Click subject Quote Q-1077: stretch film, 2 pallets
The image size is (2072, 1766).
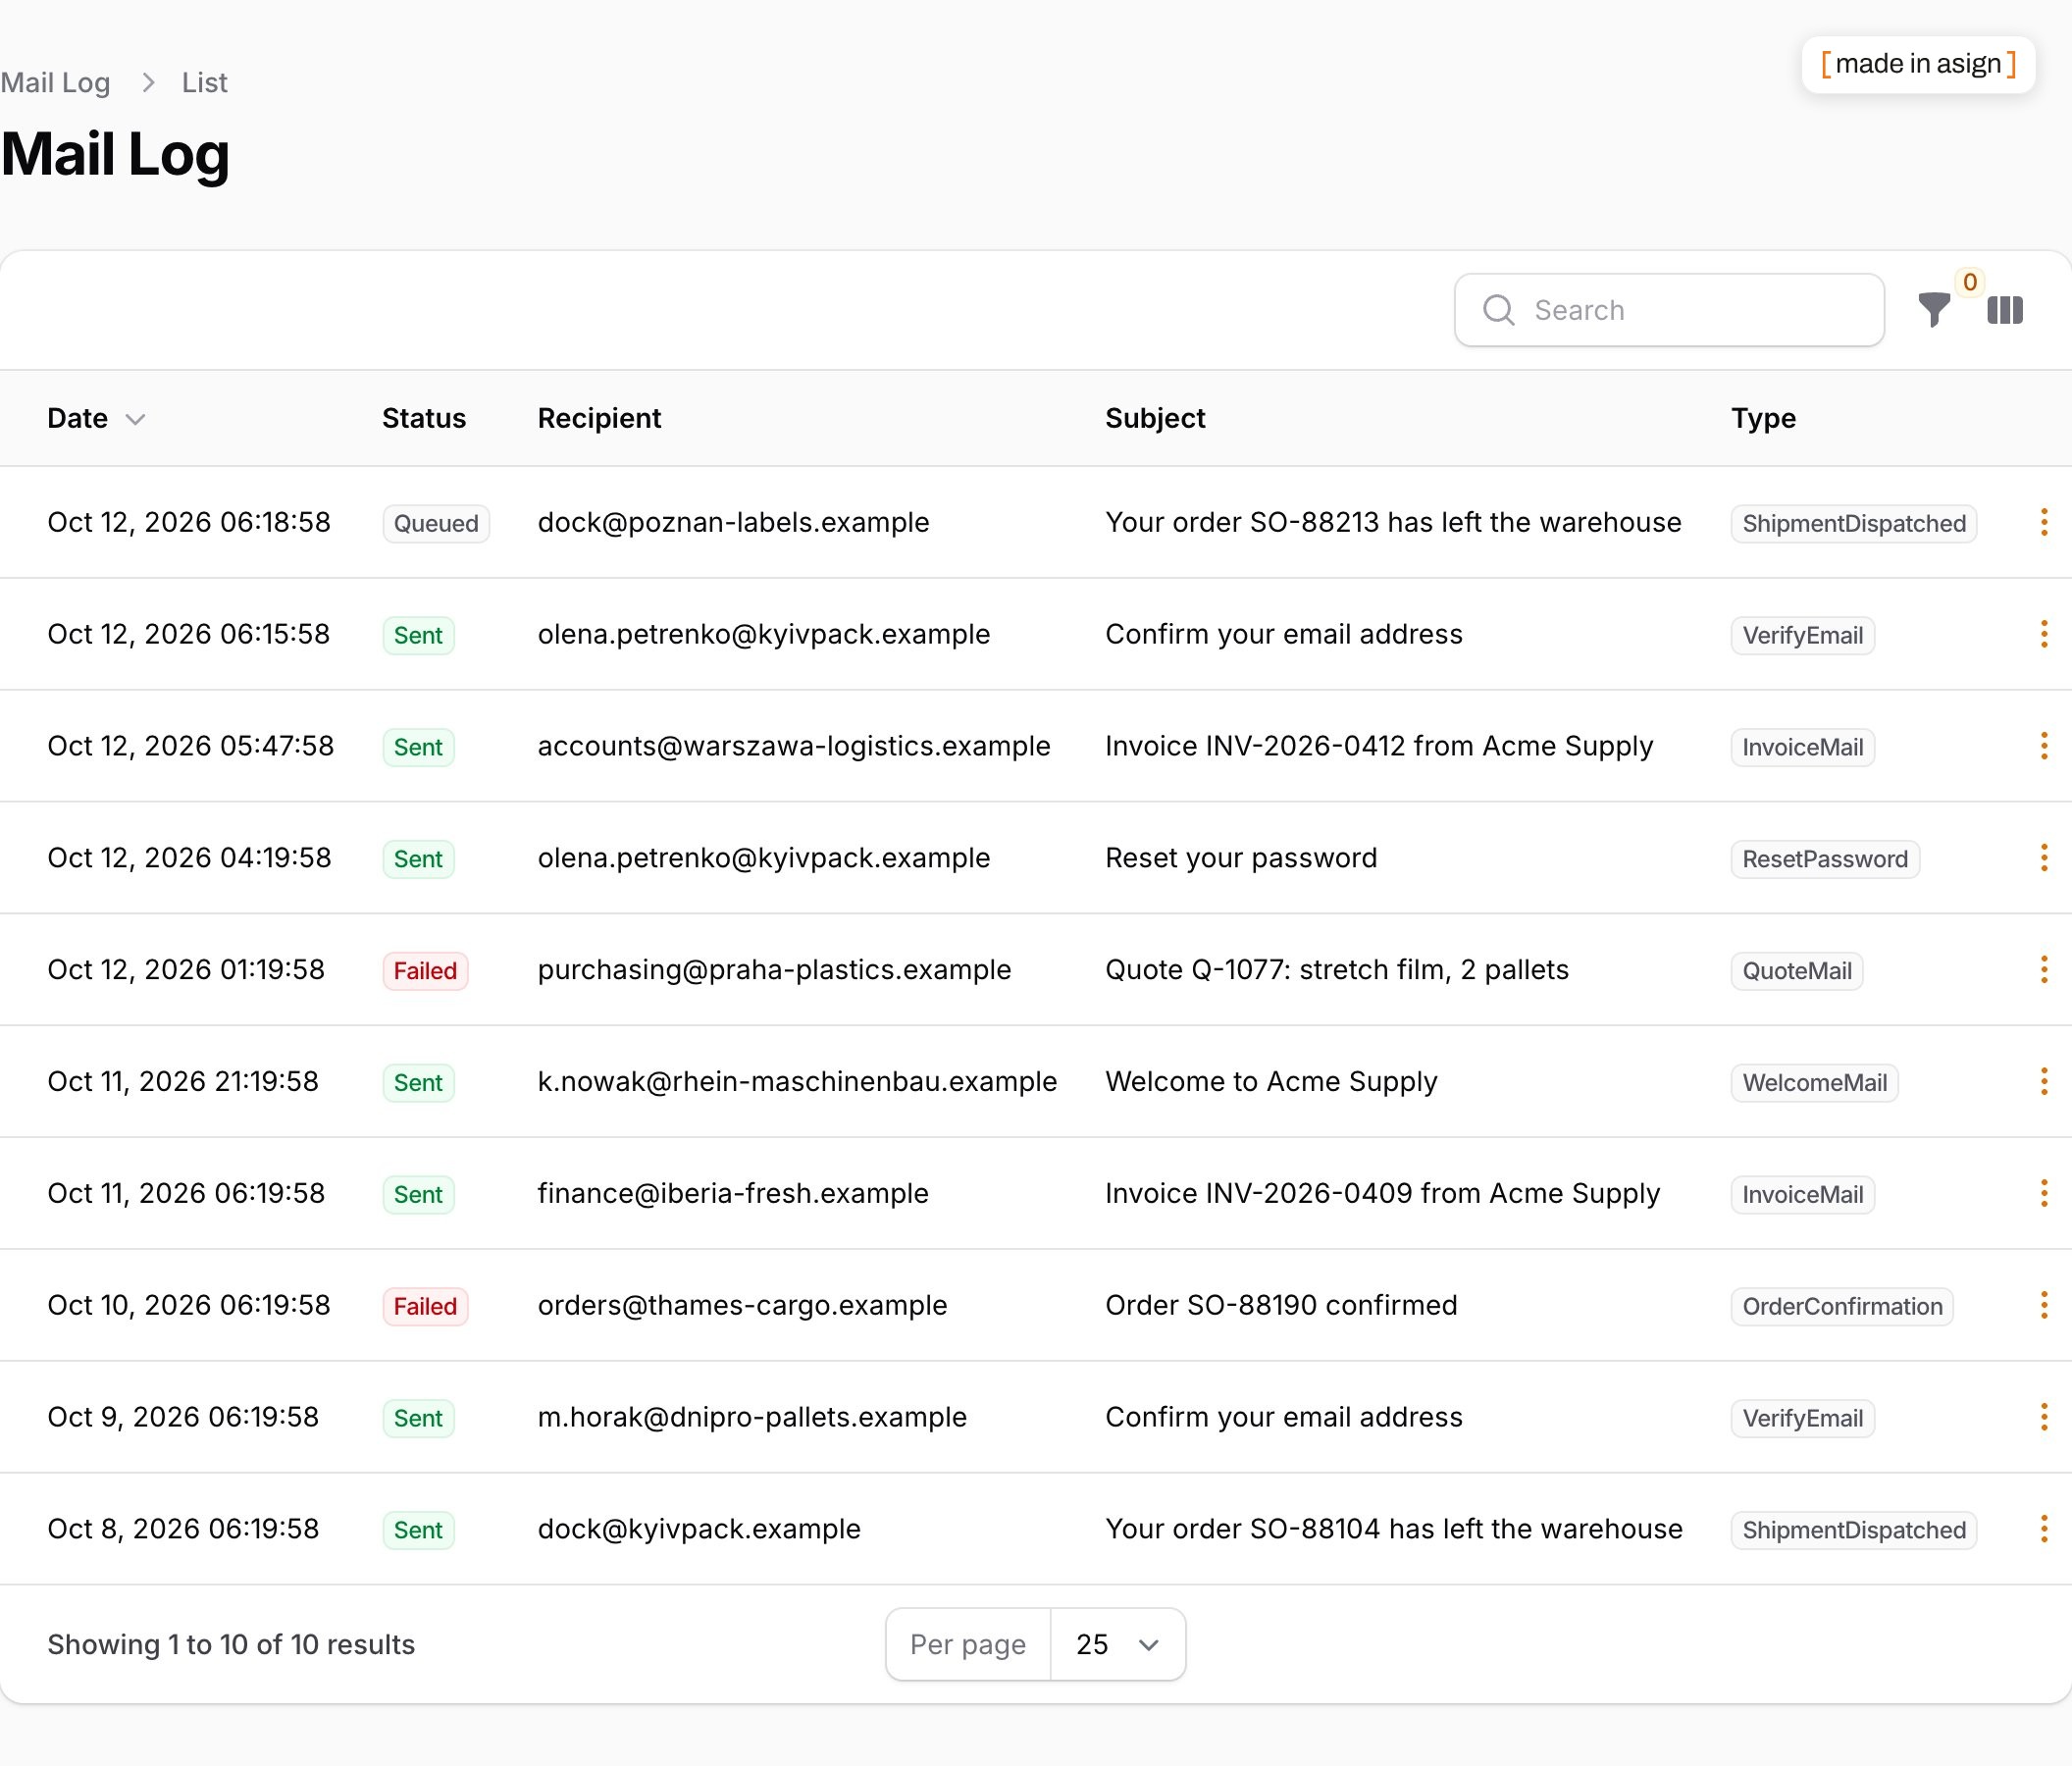tap(1337, 970)
